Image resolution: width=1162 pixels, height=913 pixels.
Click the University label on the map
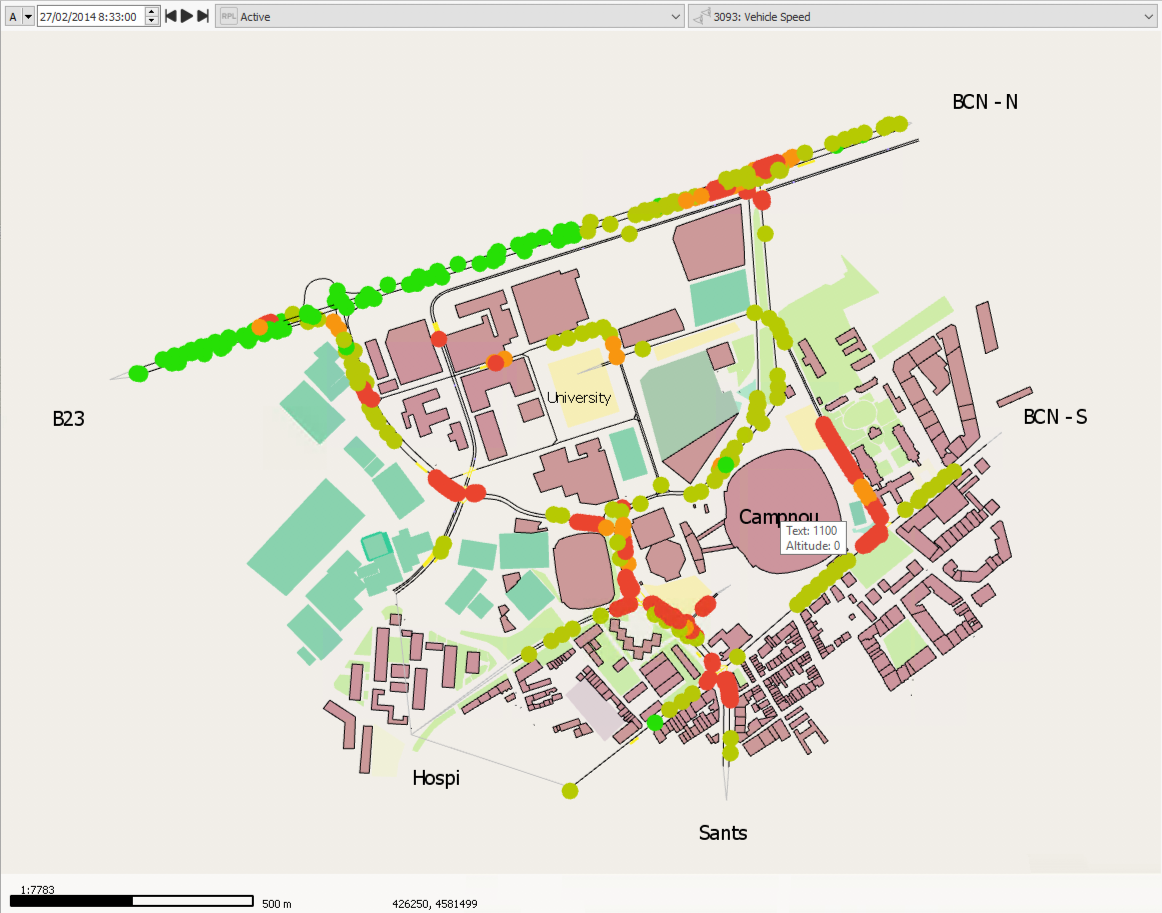(x=578, y=398)
